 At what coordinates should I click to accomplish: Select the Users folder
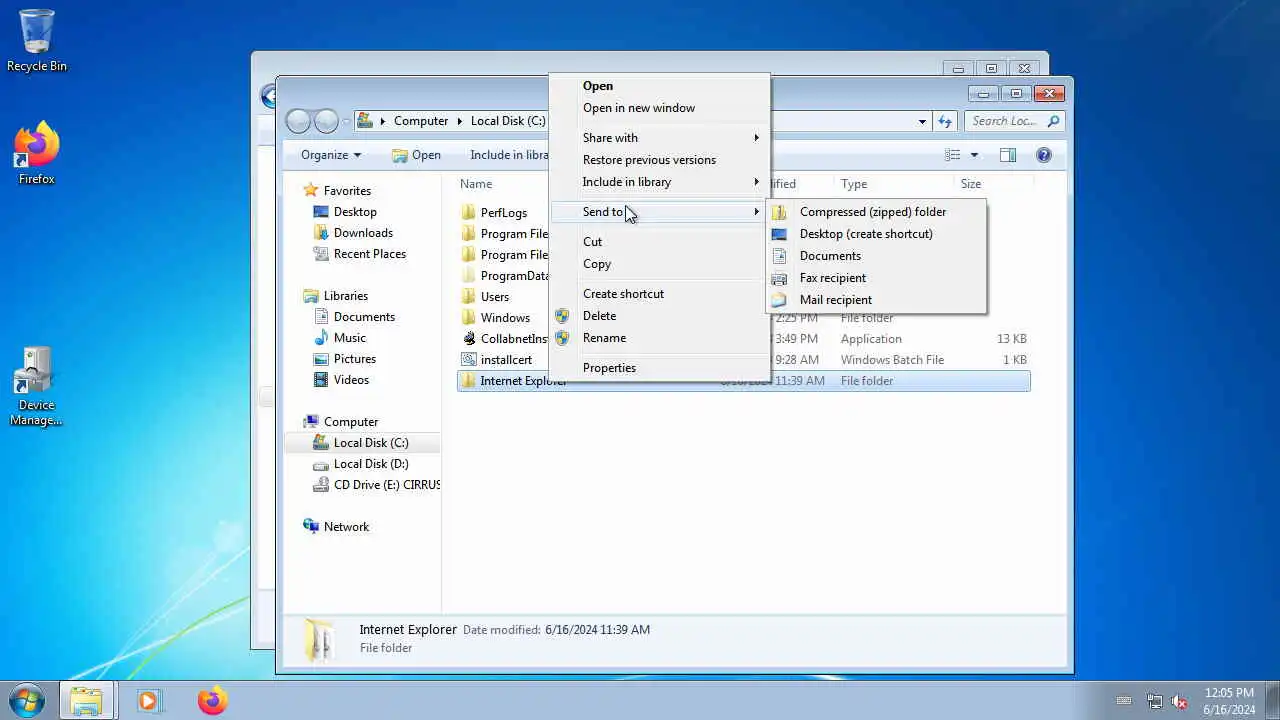click(x=494, y=296)
